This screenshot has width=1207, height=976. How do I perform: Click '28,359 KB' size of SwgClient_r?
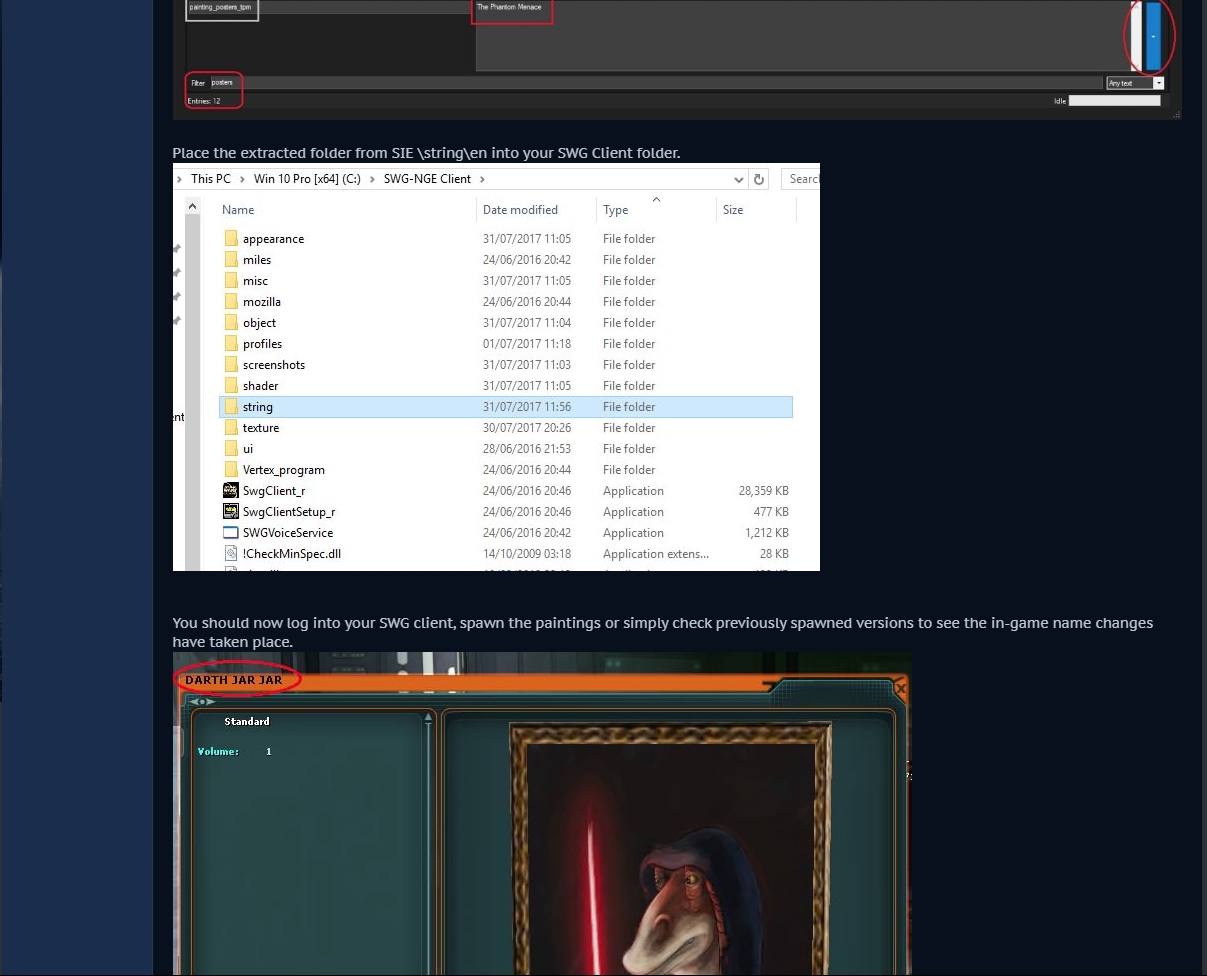click(x=762, y=491)
